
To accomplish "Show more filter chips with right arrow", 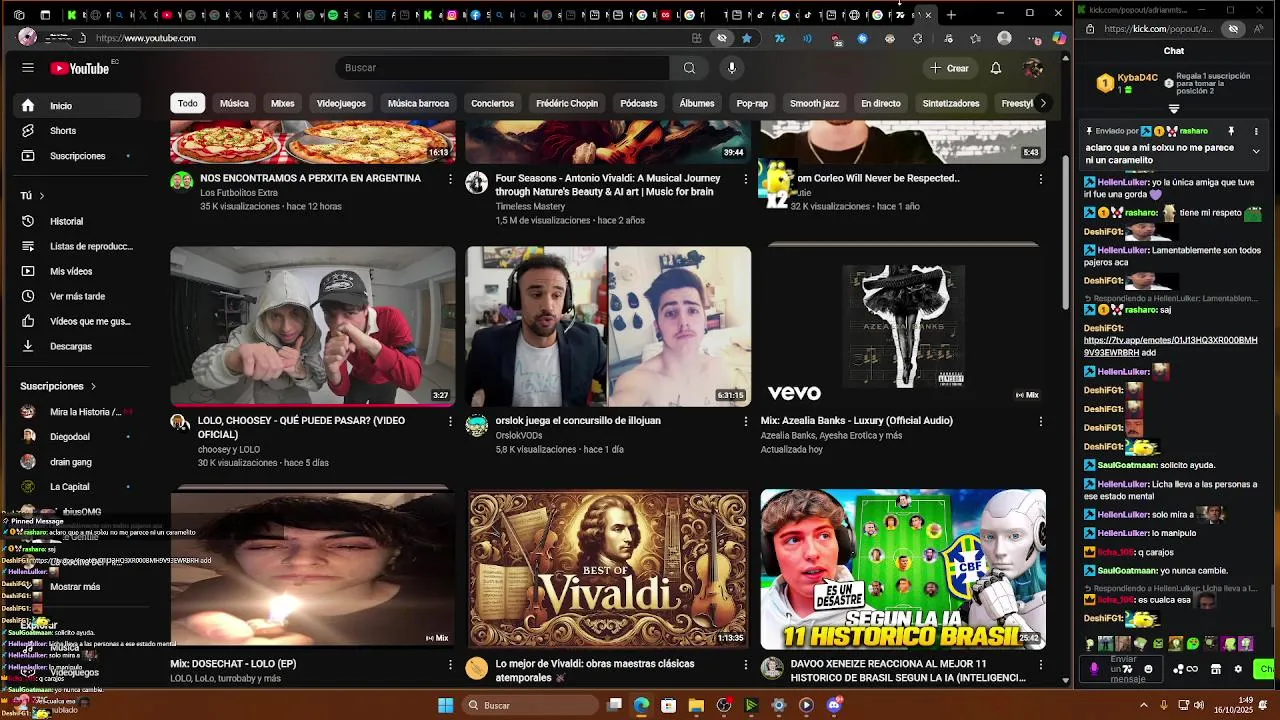I will (x=1042, y=103).
